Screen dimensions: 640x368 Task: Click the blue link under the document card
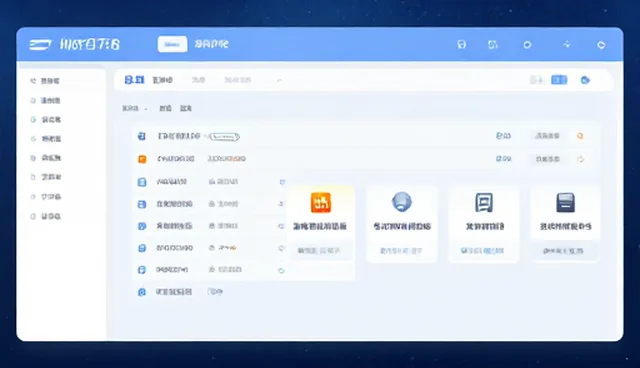point(482,251)
